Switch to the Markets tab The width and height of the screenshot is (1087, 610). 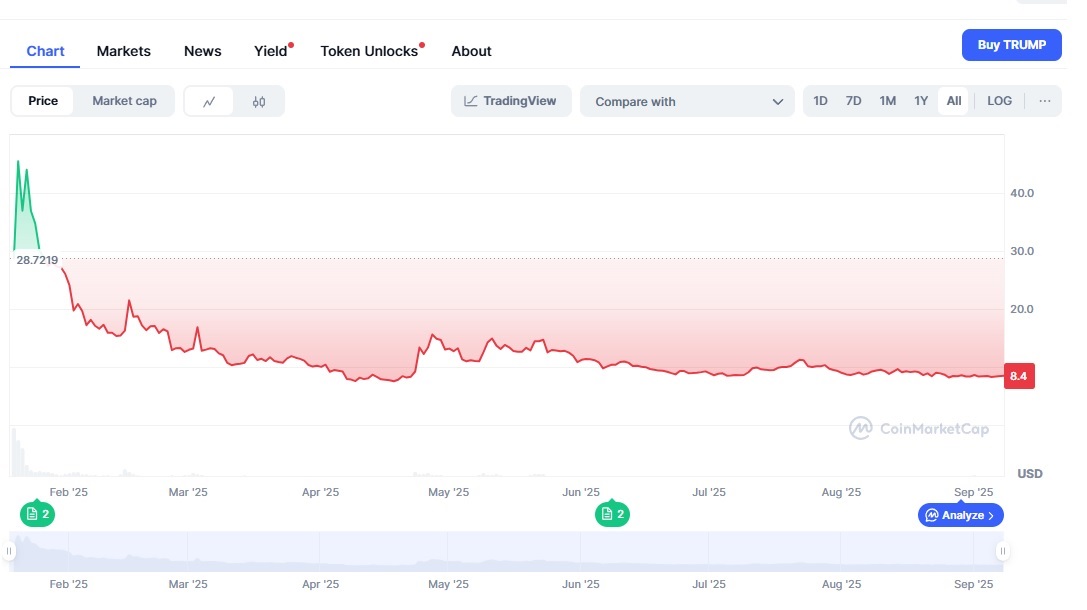(x=124, y=51)
